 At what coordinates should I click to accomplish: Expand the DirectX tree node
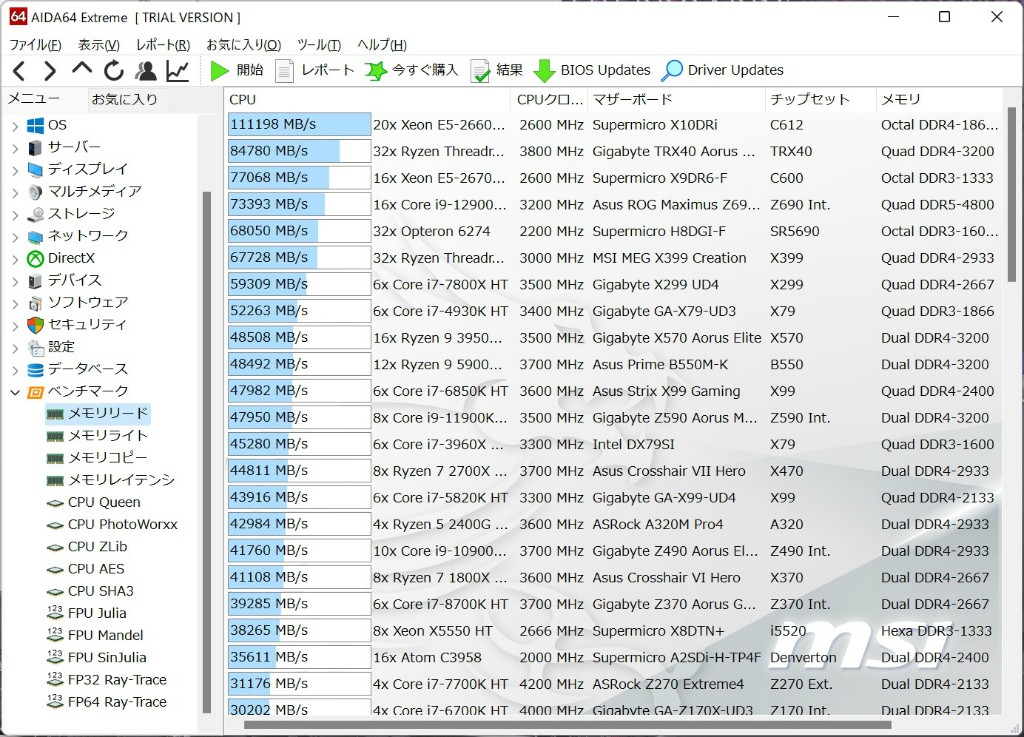point(15,258)
